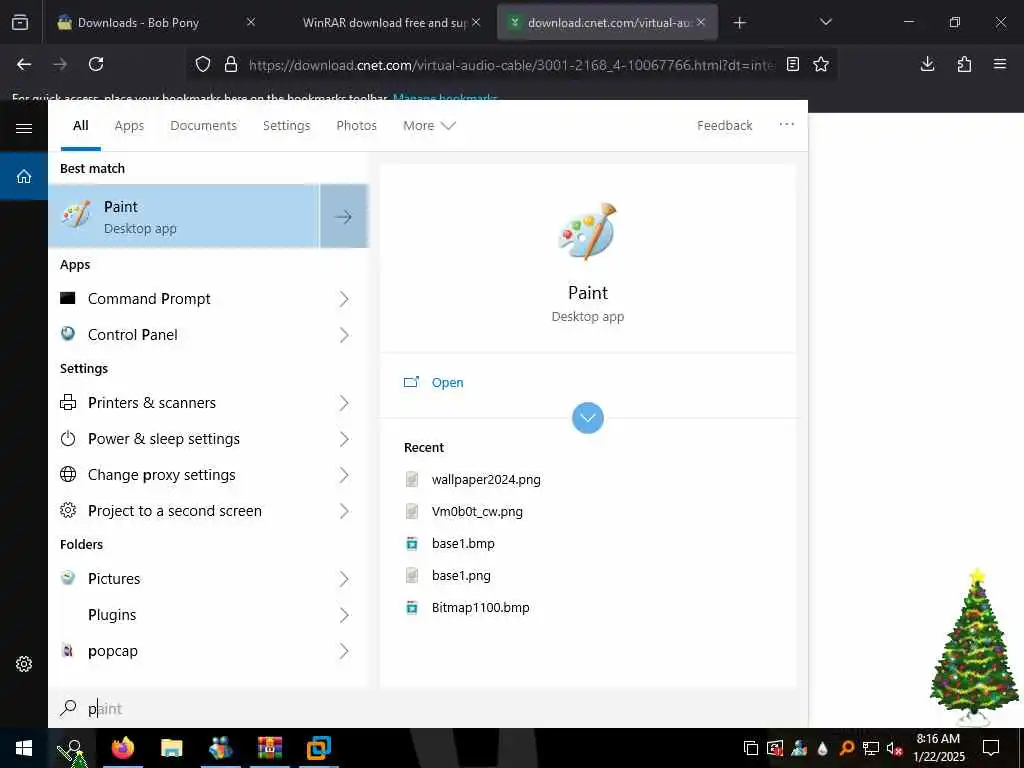Click the Feedback link
1024x768 pixels.
[x=724, y=125]
